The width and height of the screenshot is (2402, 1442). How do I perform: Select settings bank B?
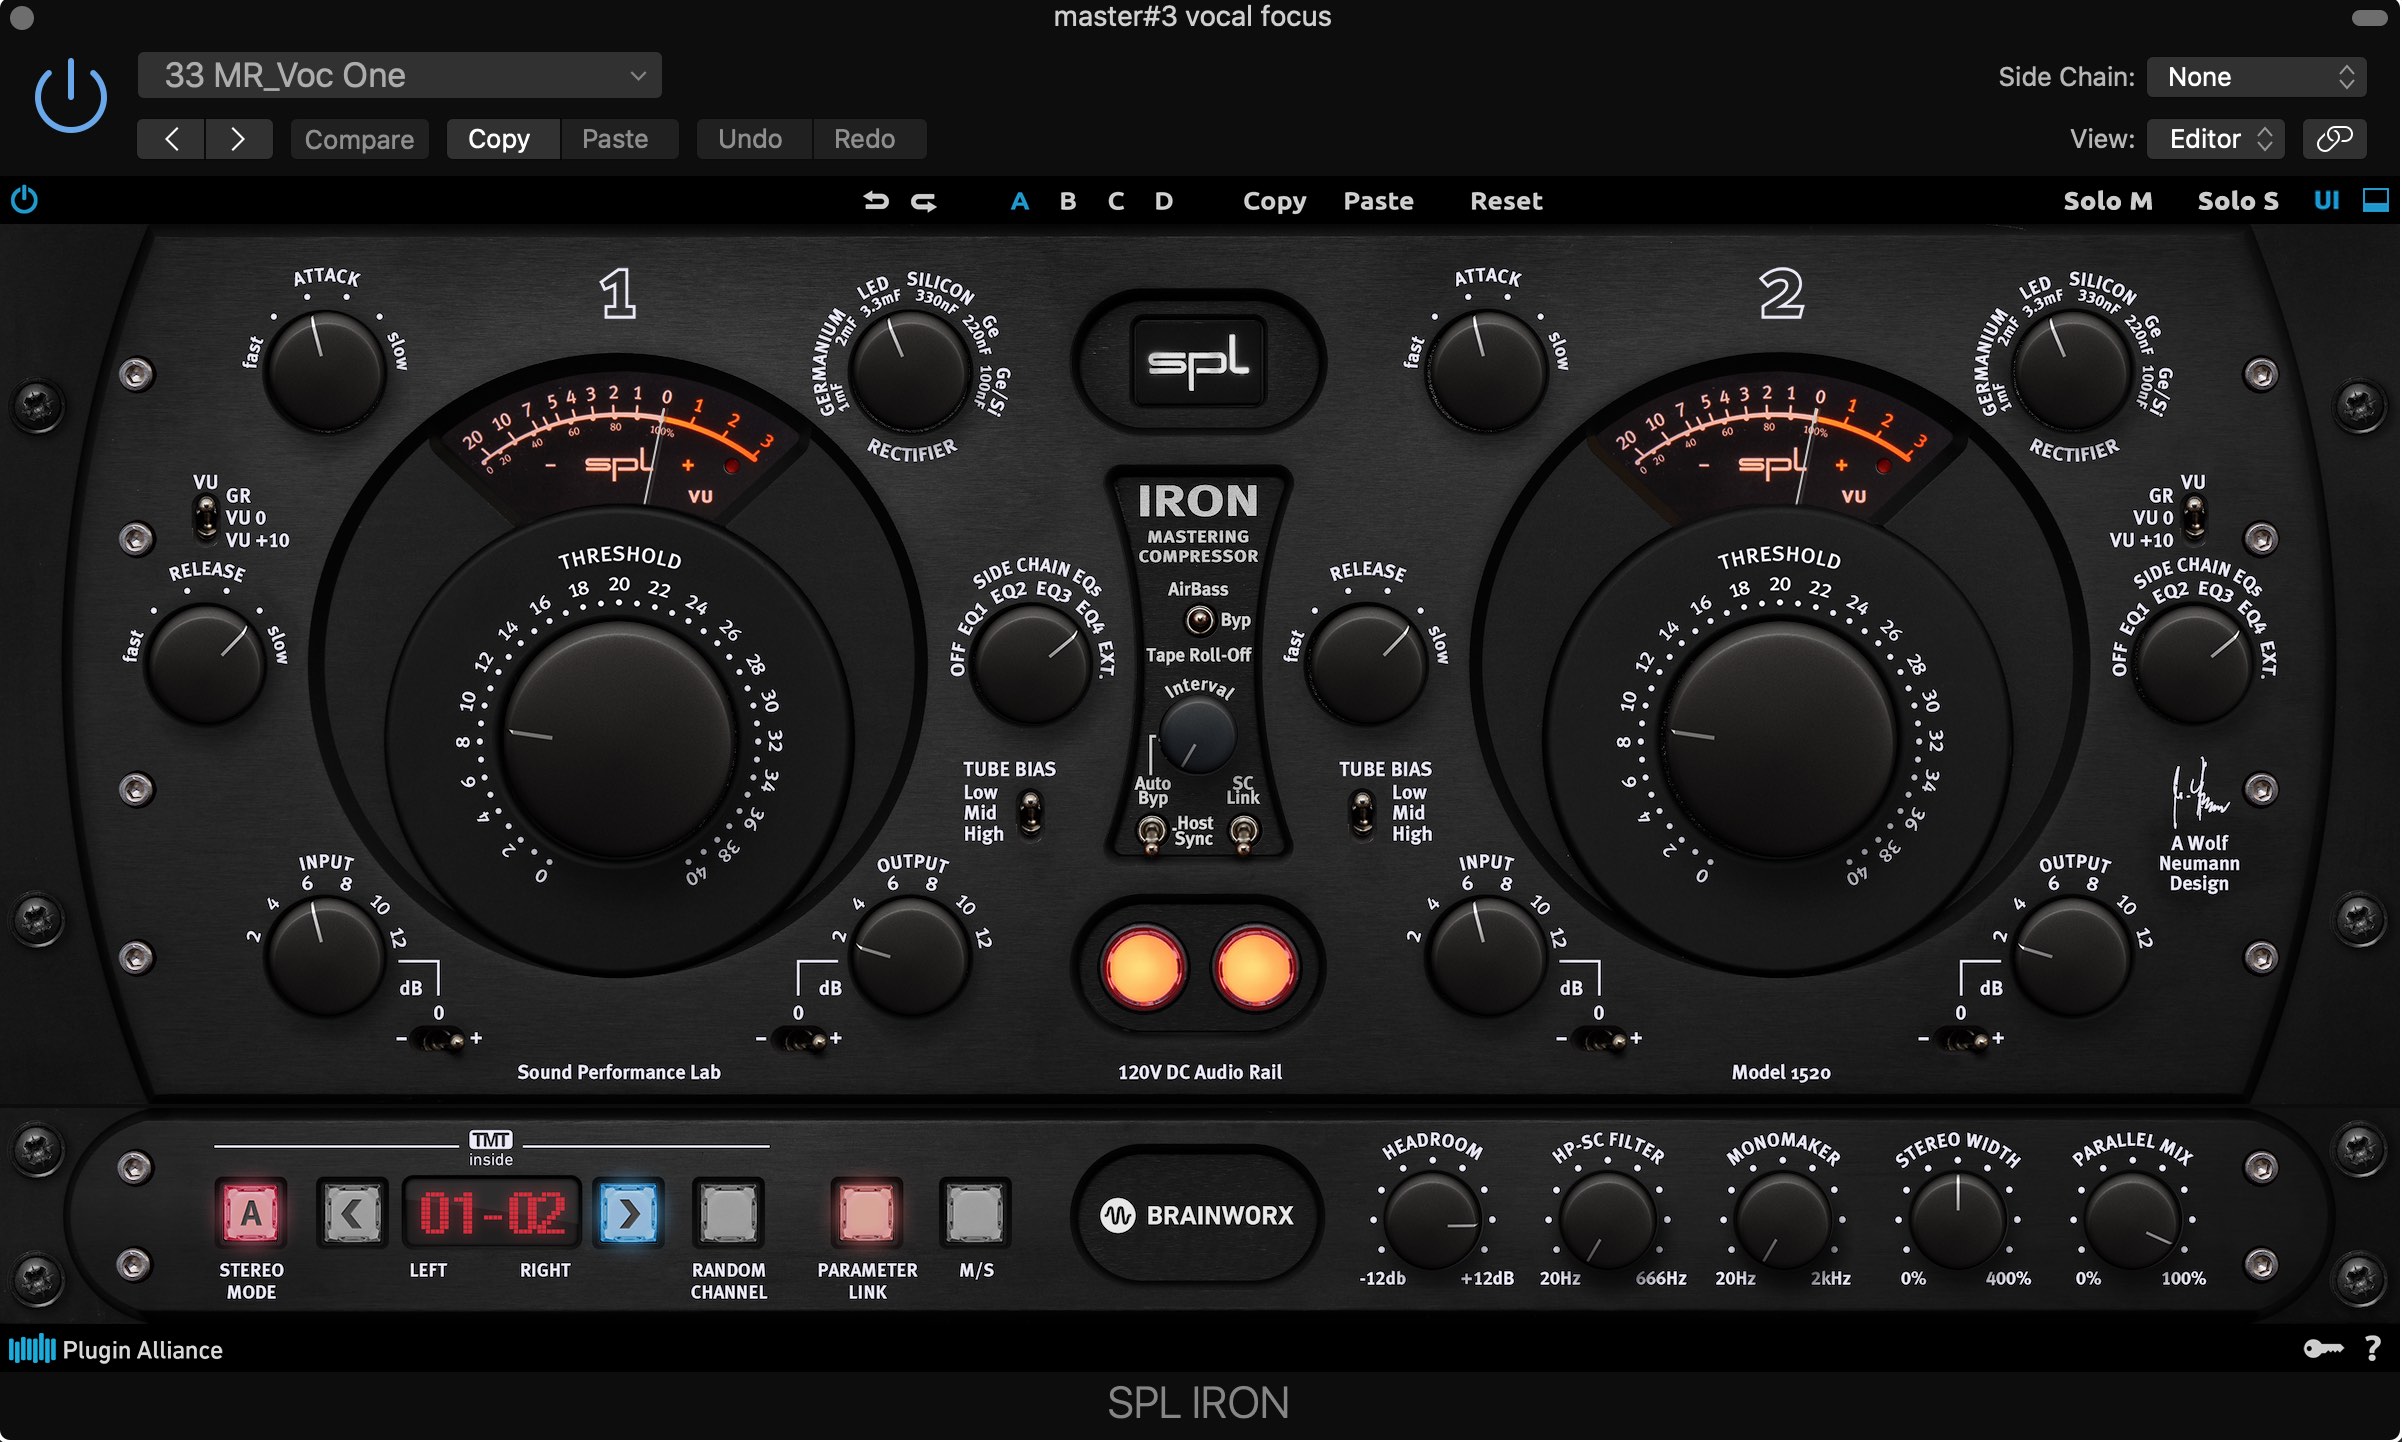[x=1068, y=201]
